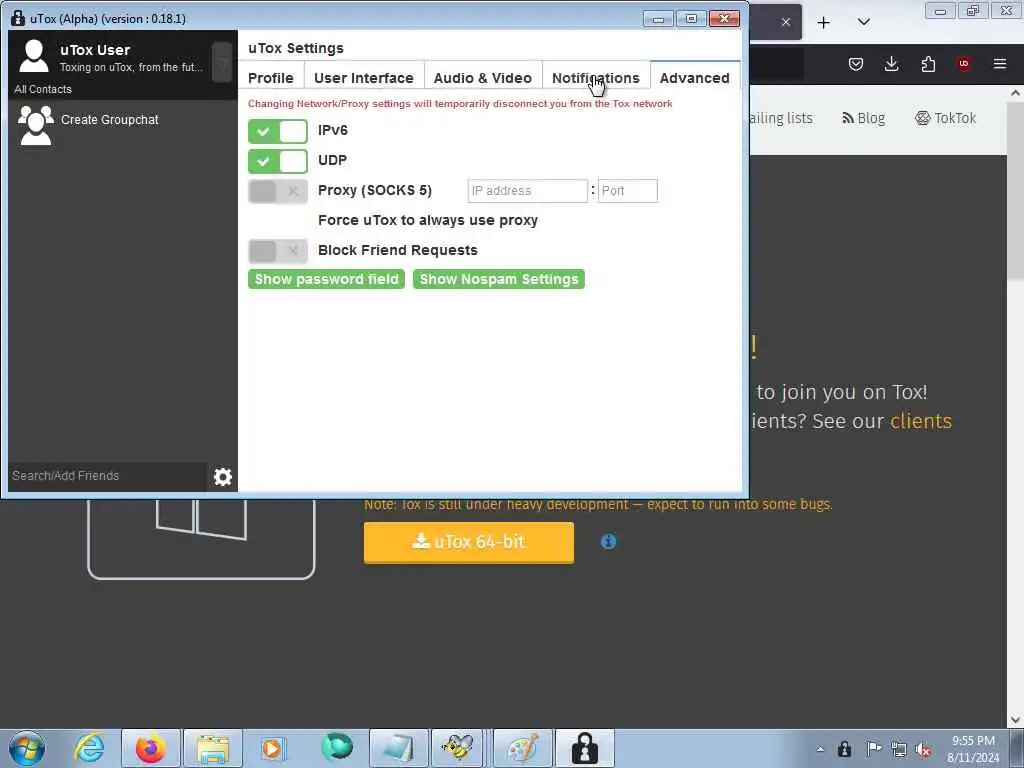Switch to the Profile tab

click(x=270, y=78)
